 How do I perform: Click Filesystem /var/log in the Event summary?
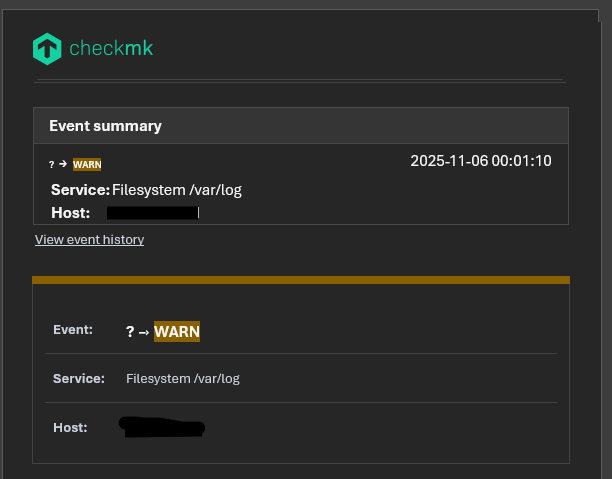(x=177, y=190)
